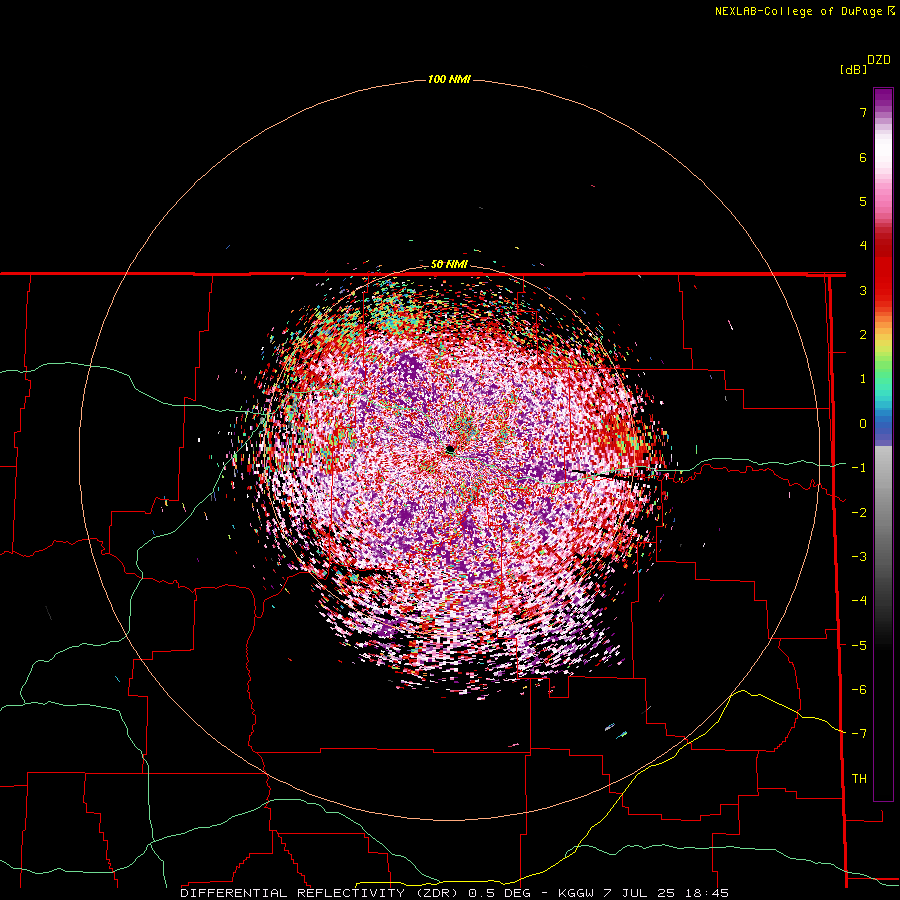
Task: Click the -7 value on color scale
Action: click(859, 734)
